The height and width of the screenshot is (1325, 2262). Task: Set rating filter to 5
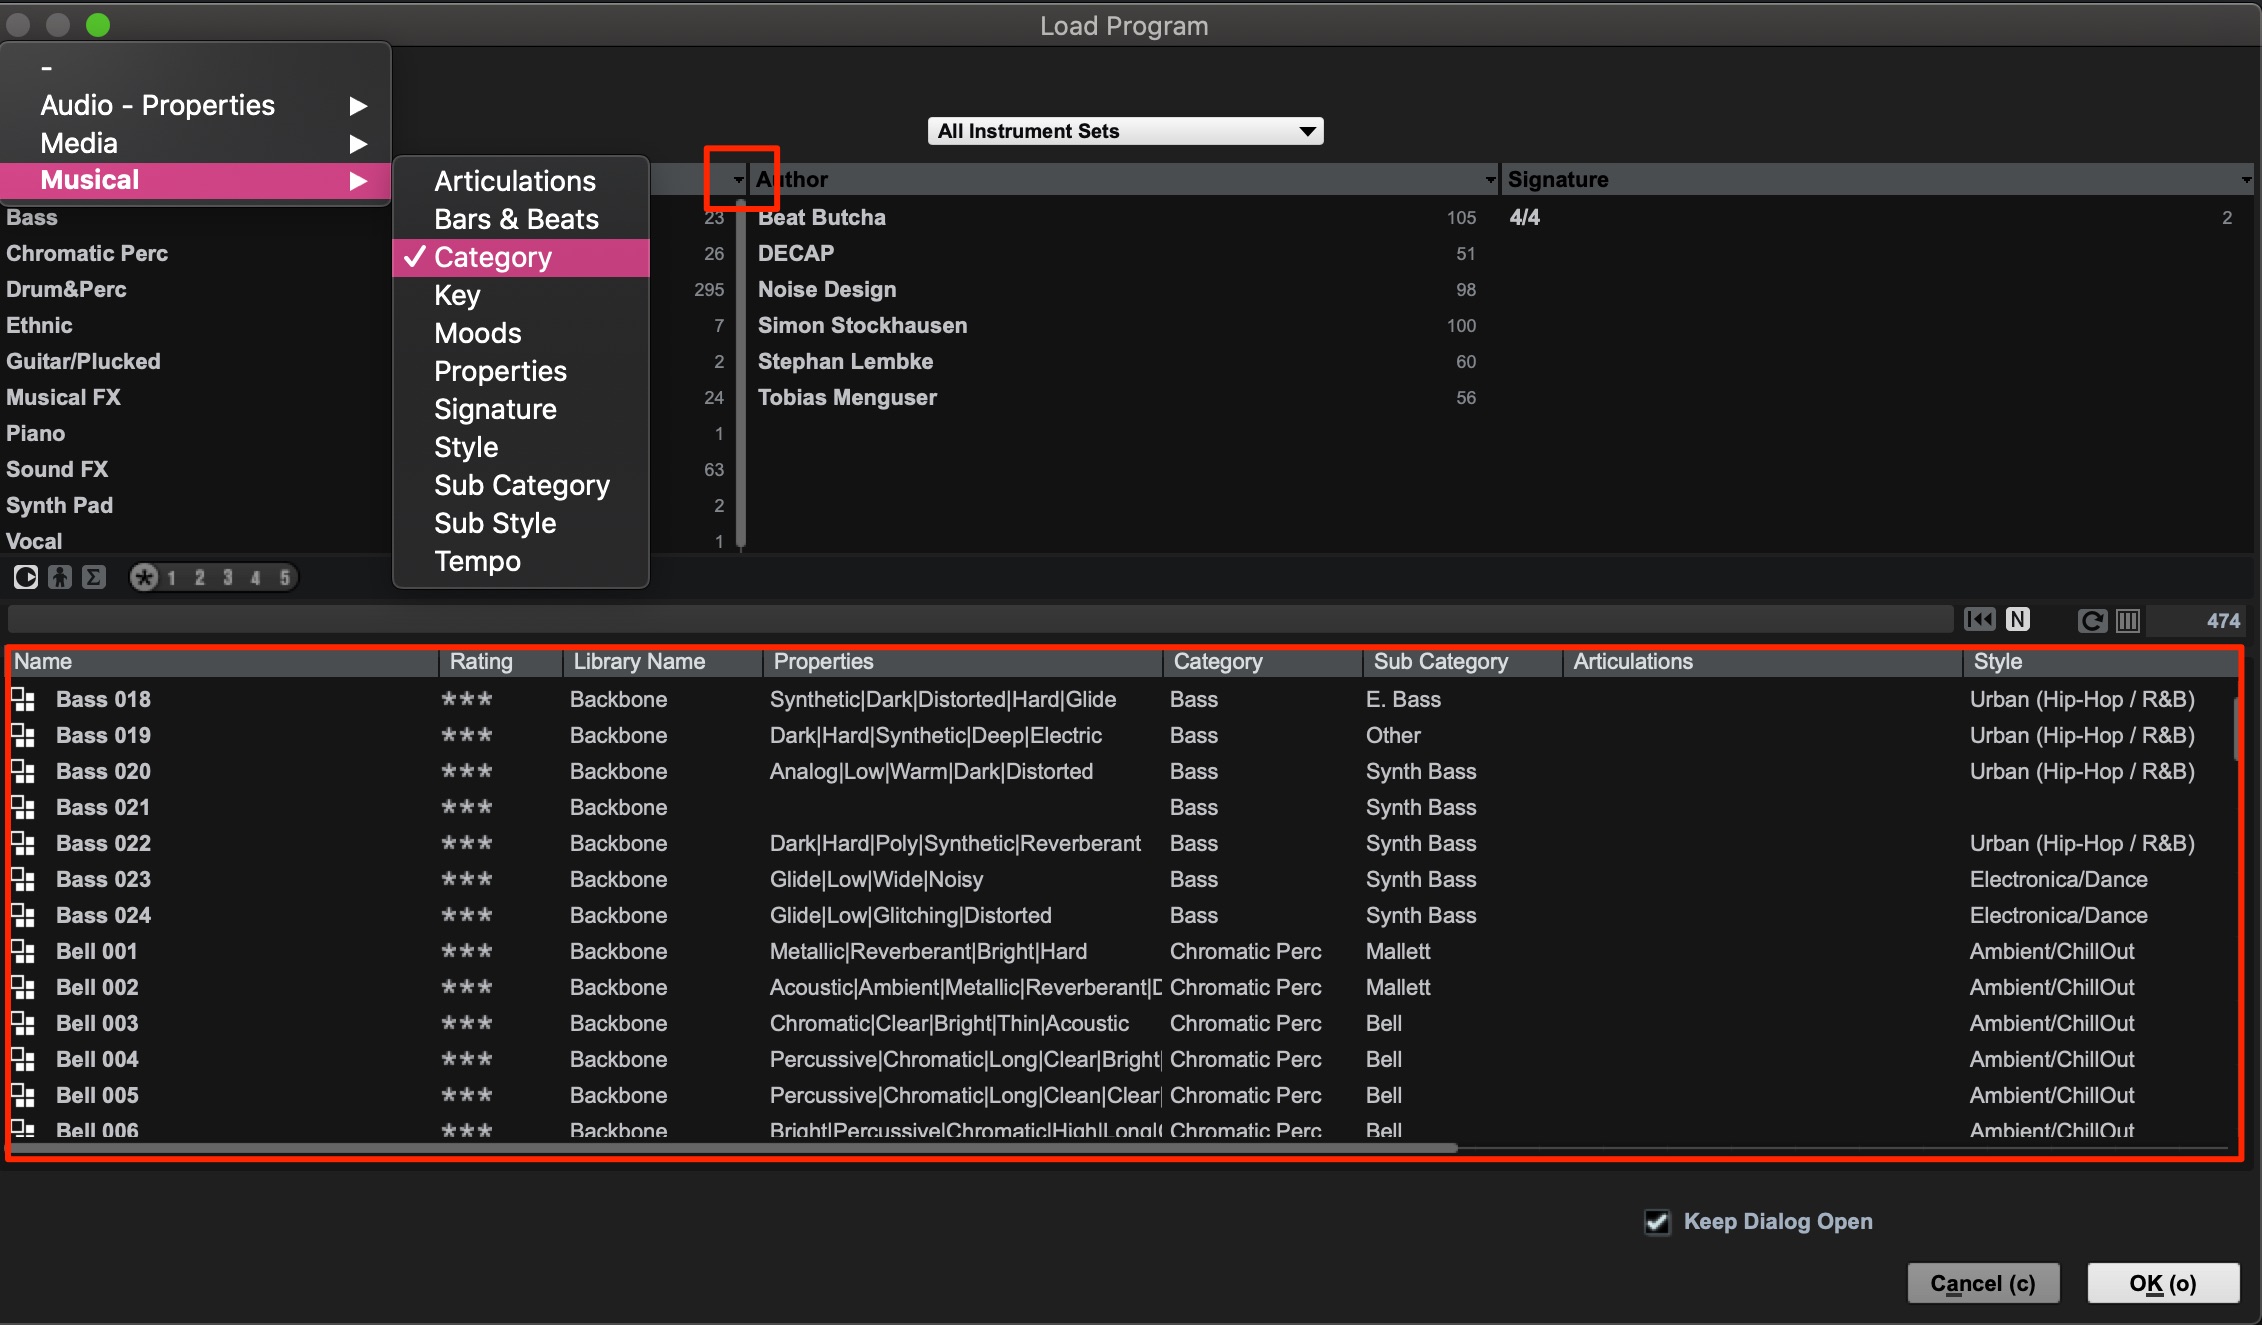point(285,577)
